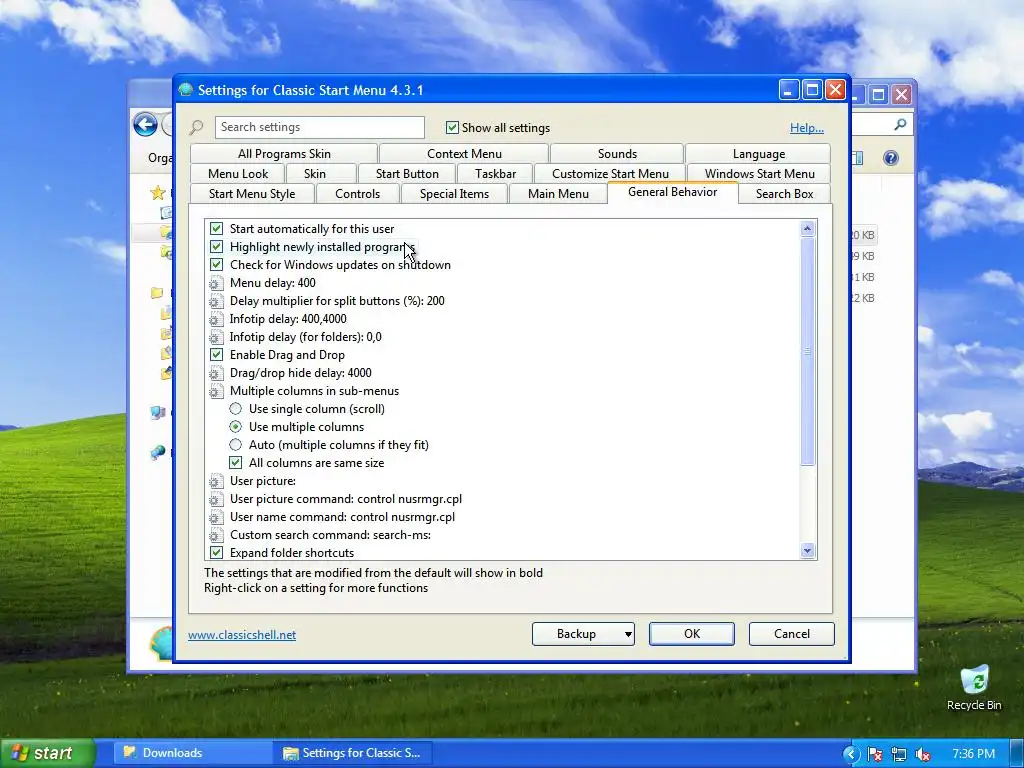Click the settings list scrollbar thumb

coord(807,351)
